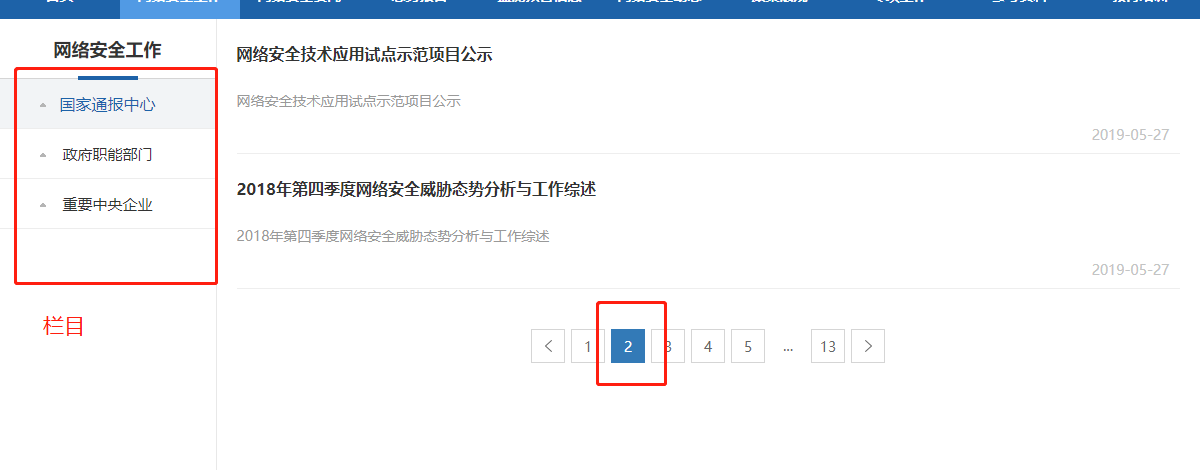Go to the next page arrow

pos(868,346)
